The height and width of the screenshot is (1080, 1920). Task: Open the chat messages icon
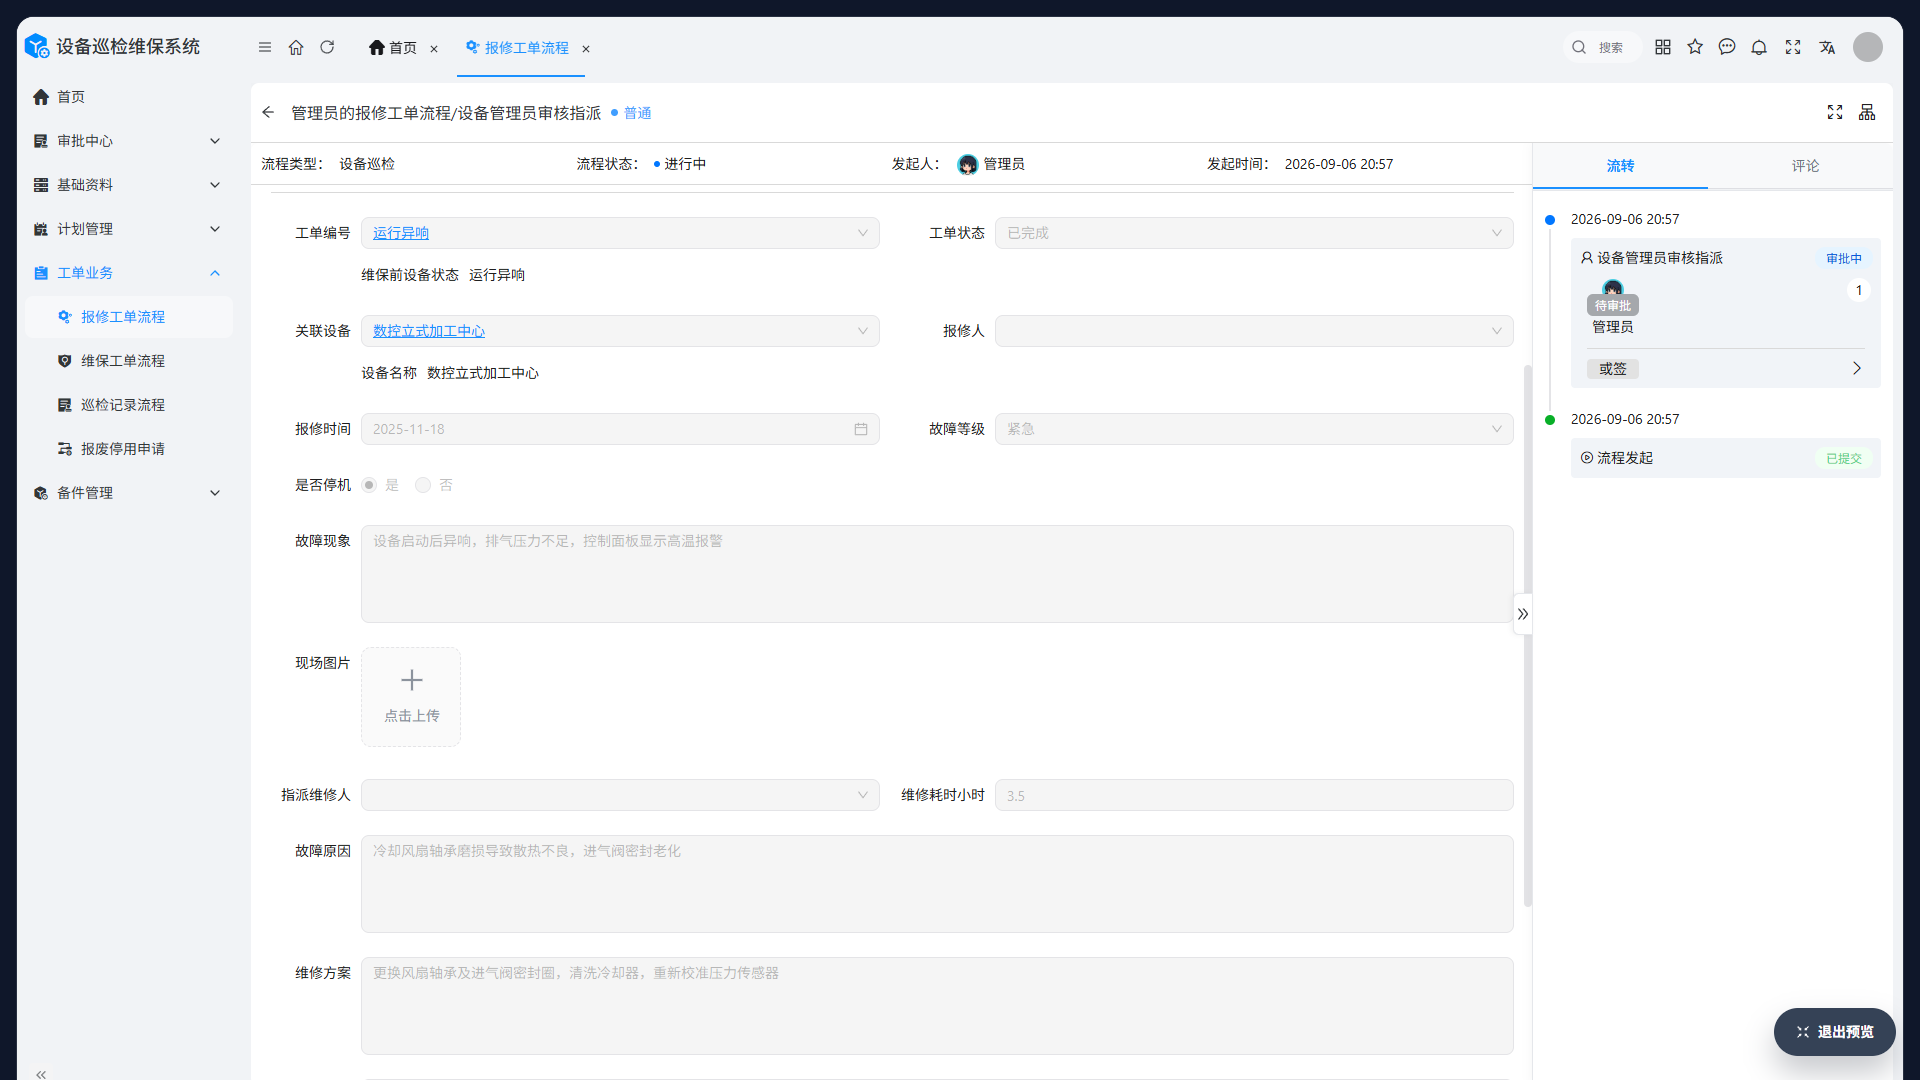1727,47
